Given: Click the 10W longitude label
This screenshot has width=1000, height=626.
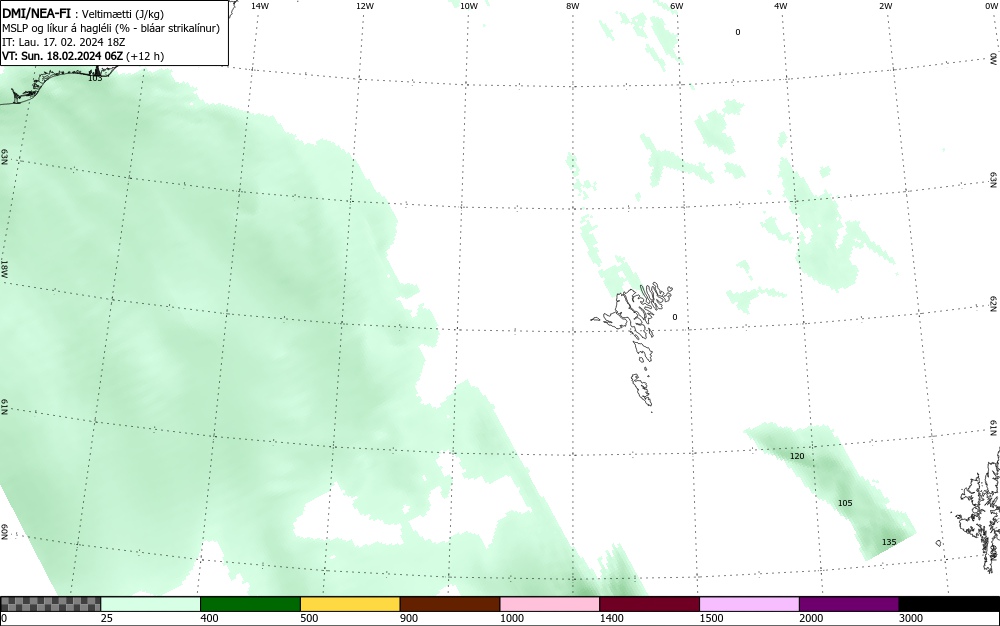Looking at the screenshot, I should tap(469, 6).
